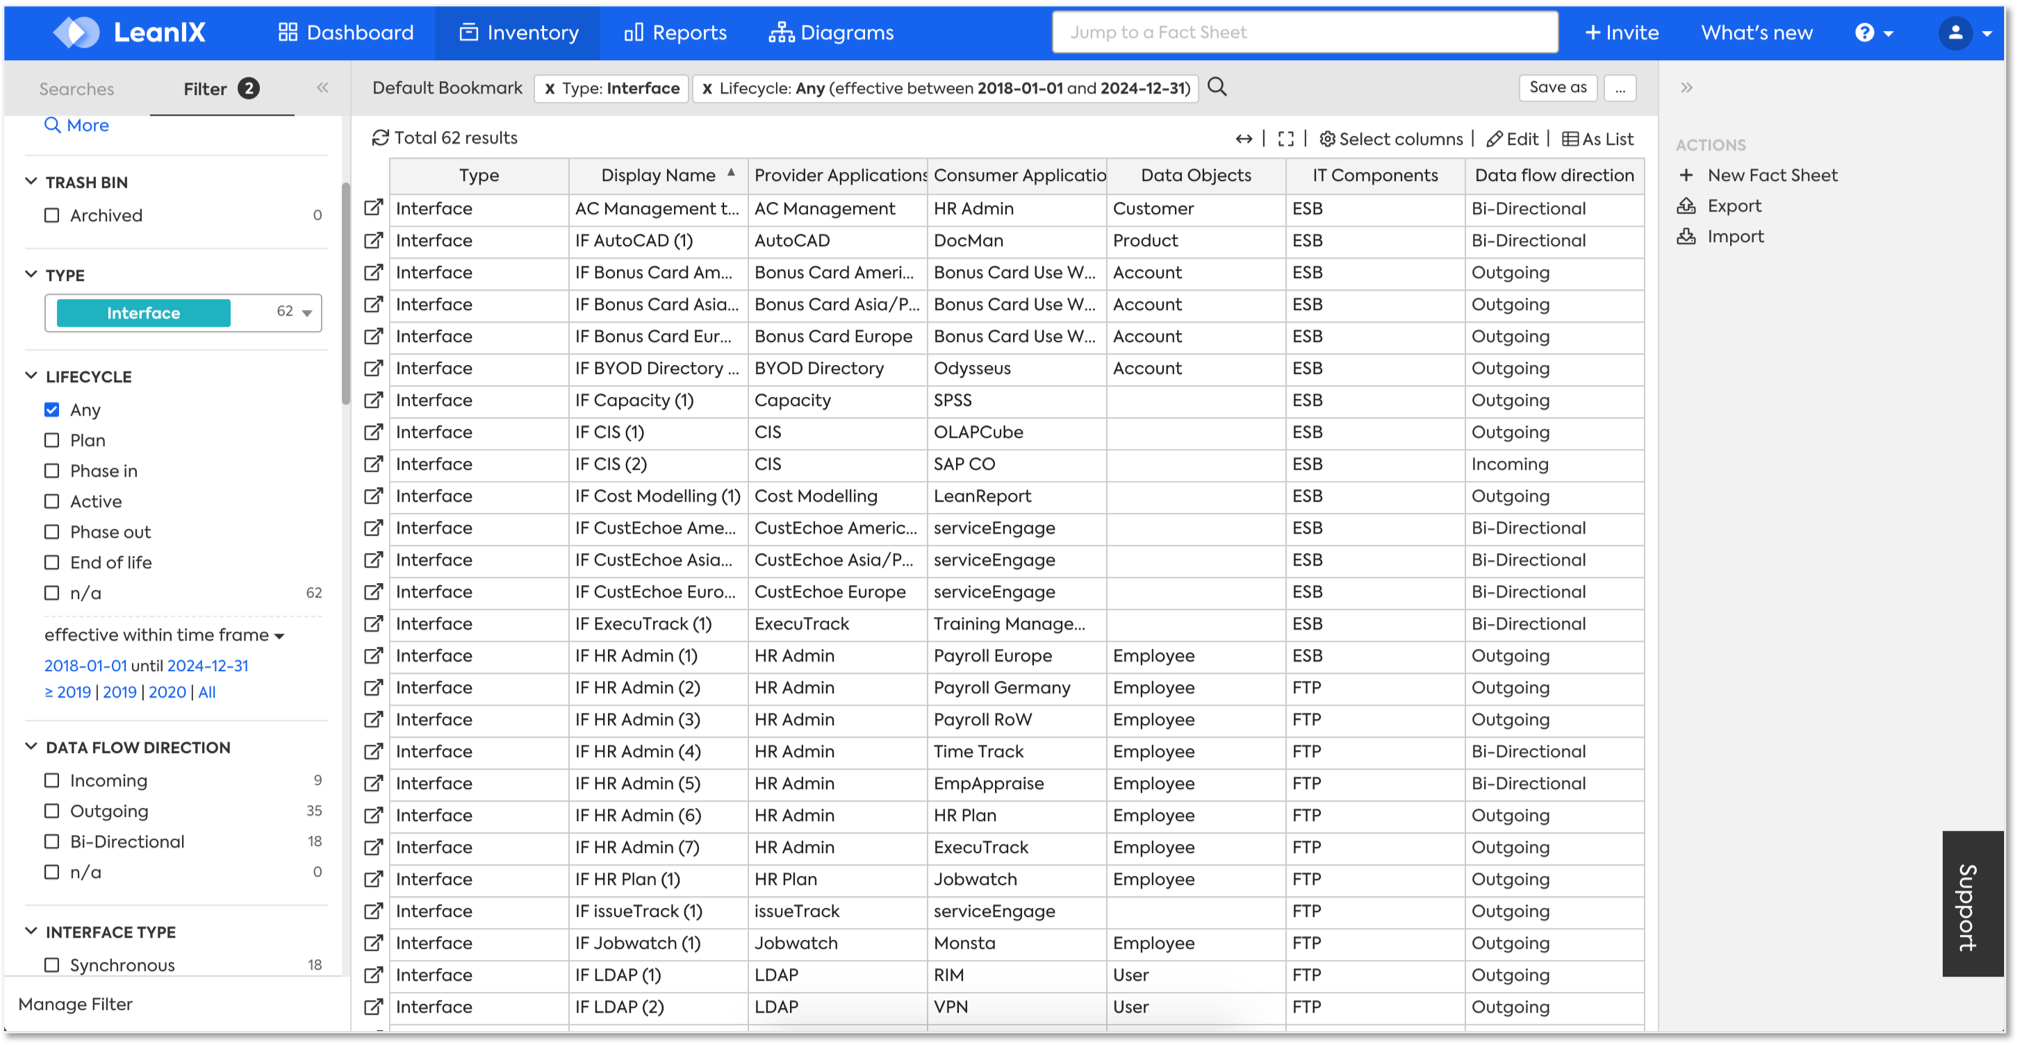Remove the Type: Interface filter chip
Viewport: 2018px width, 1045px height.
(550, 89)
